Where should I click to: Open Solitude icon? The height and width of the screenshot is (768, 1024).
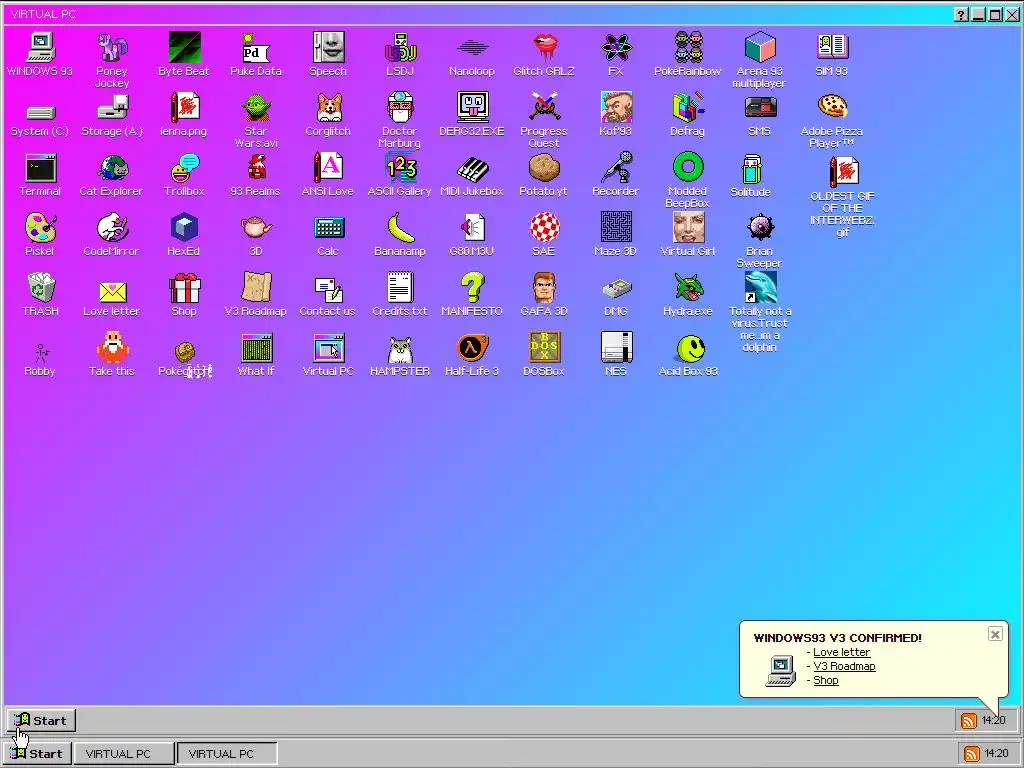pos(752,169)
